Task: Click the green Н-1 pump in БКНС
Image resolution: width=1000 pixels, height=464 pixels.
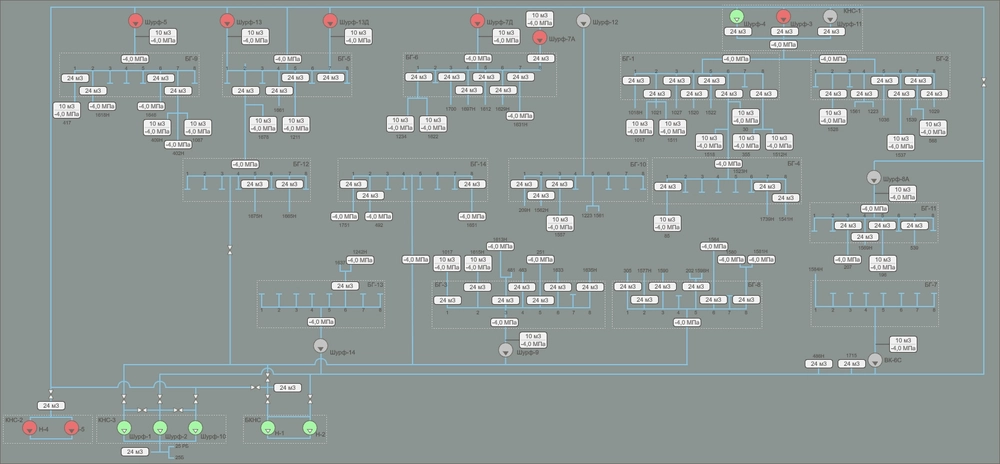Action: 267,428
